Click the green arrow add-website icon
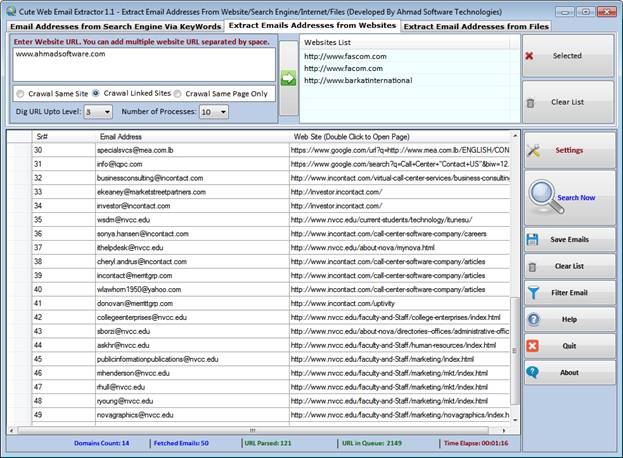This screenshot has width=623, height=458. [288, 78]
